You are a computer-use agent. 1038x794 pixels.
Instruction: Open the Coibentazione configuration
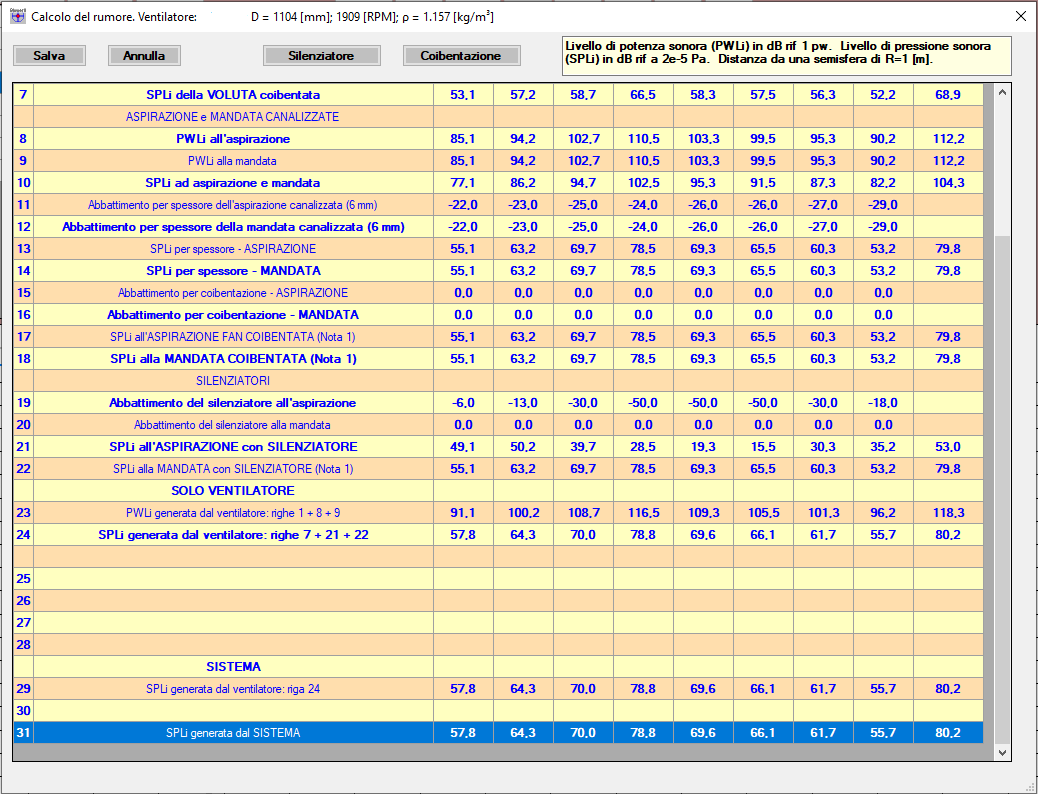461,55
